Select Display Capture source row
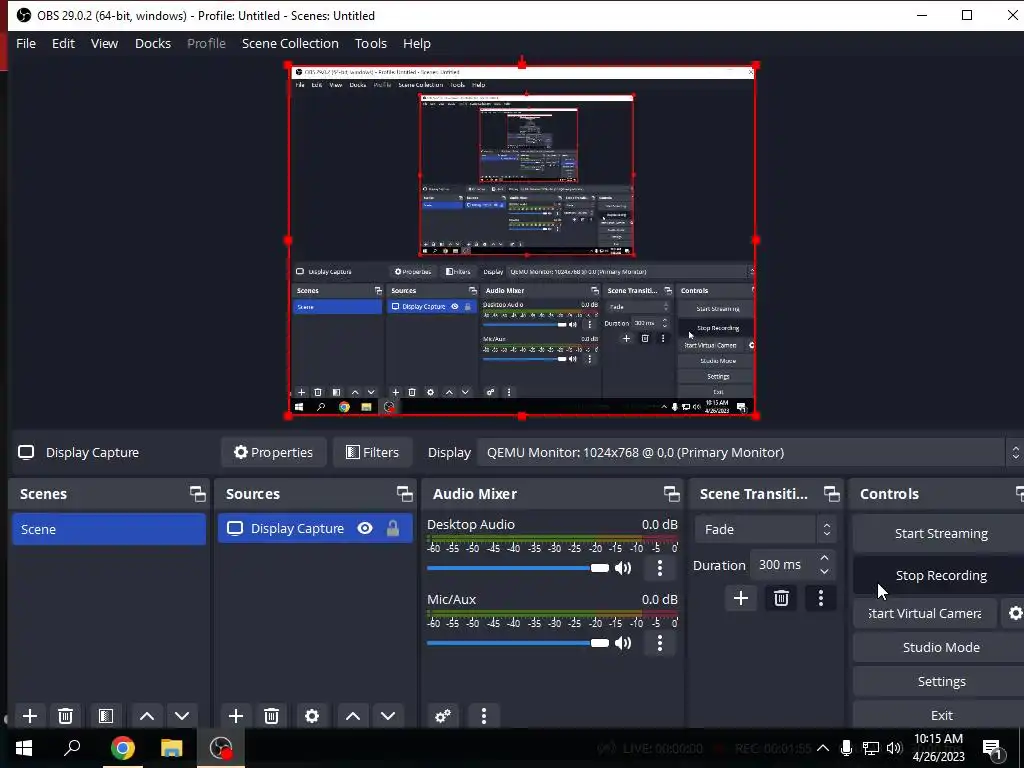This screenshot has height=768, width=1024. (x=315, y=528)
